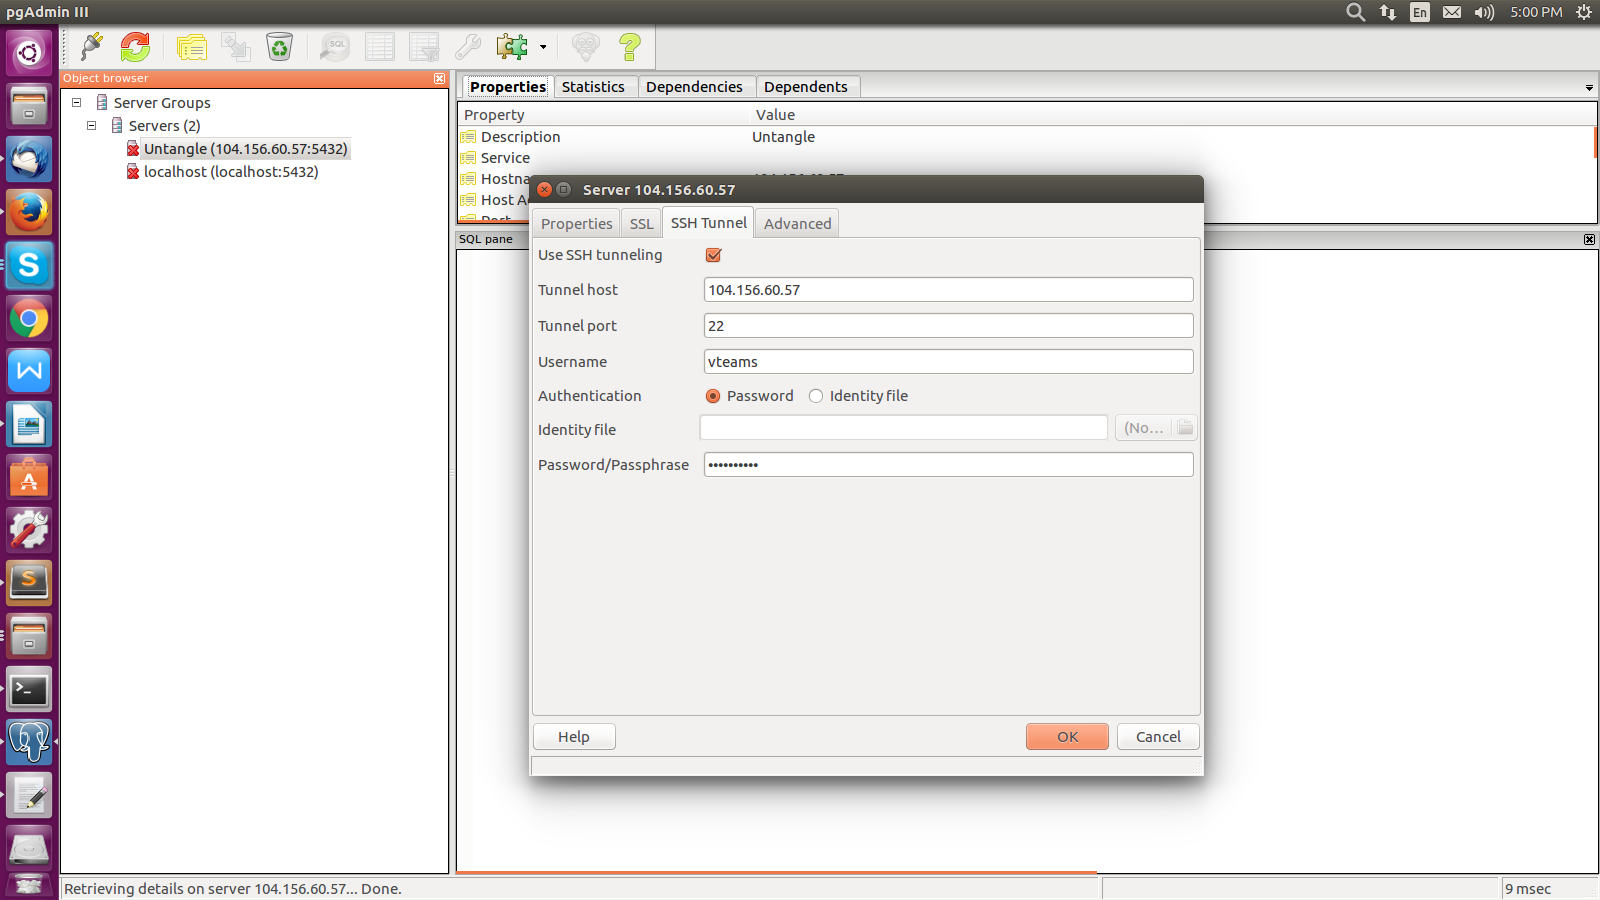The height and width of the screenshot is (900, 1600).
Task: Open the object Properties toolbar icon
Action: (192, 46)
